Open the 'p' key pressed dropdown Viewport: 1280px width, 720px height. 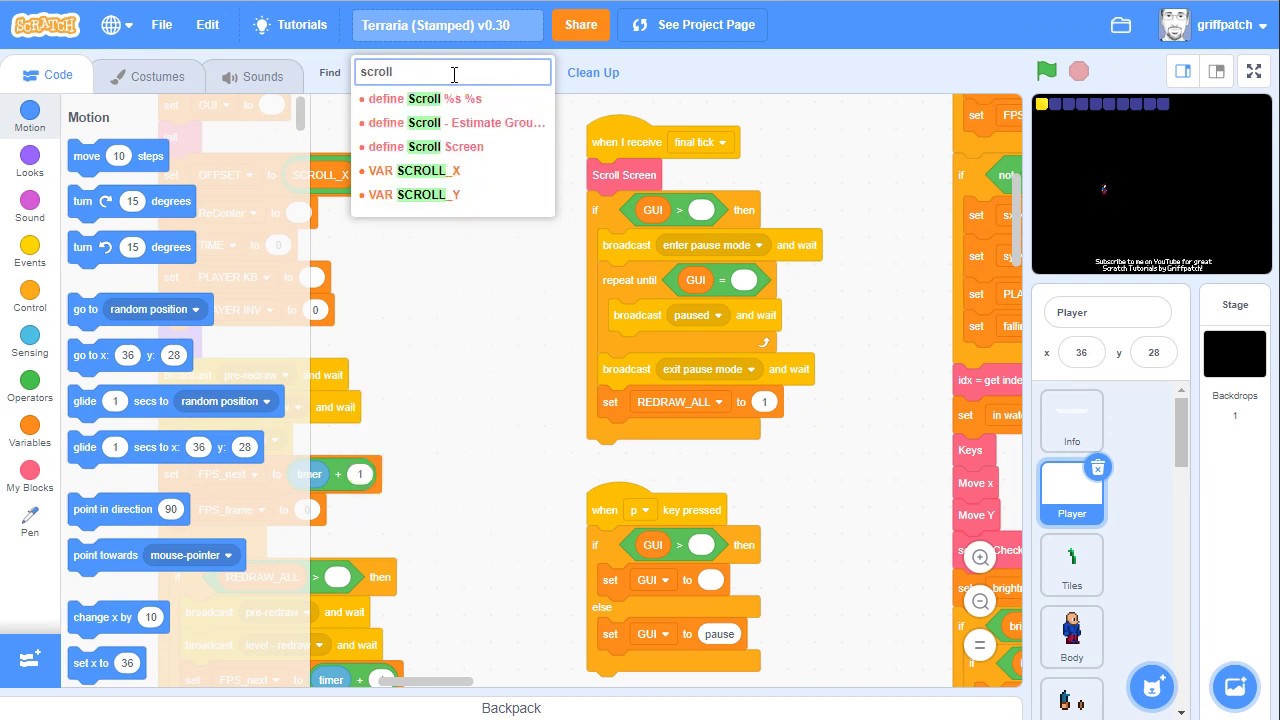coord(638,510)
